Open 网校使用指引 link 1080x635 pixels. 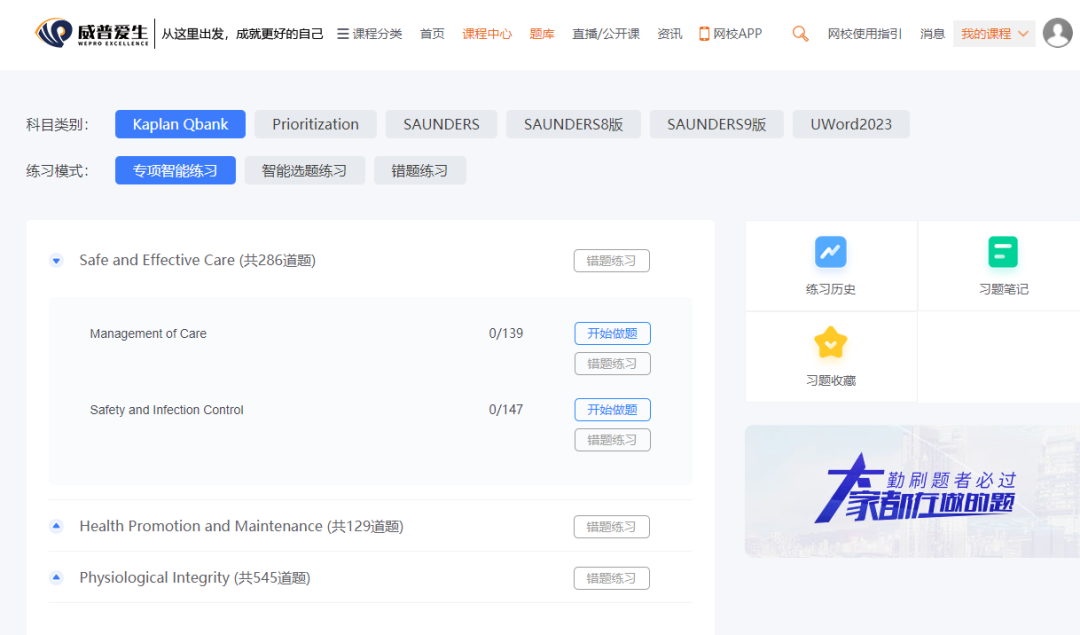865,34
